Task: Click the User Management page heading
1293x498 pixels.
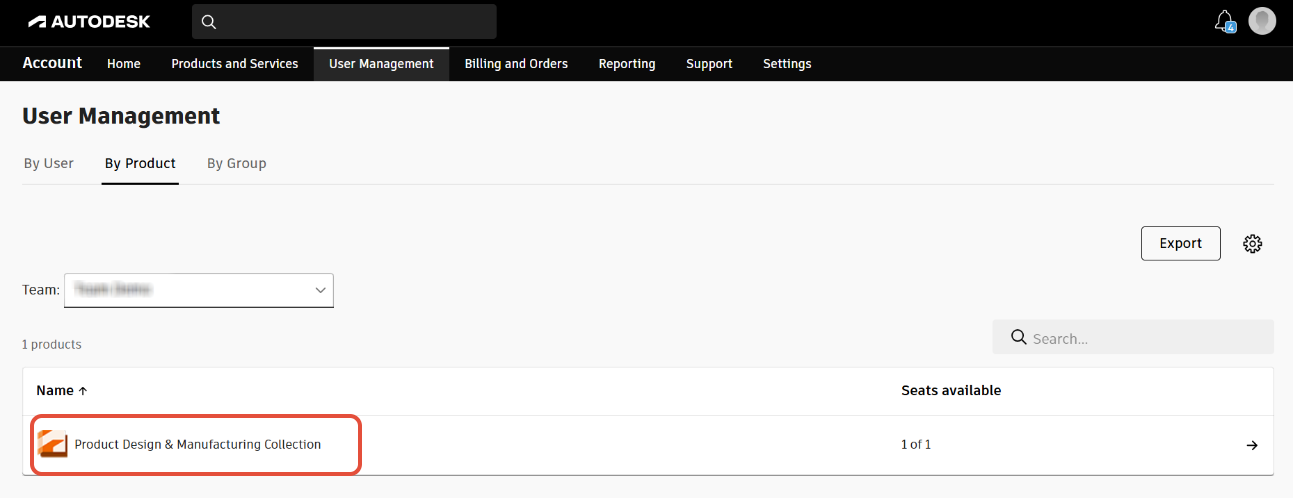Action: [x=121, y=116]
